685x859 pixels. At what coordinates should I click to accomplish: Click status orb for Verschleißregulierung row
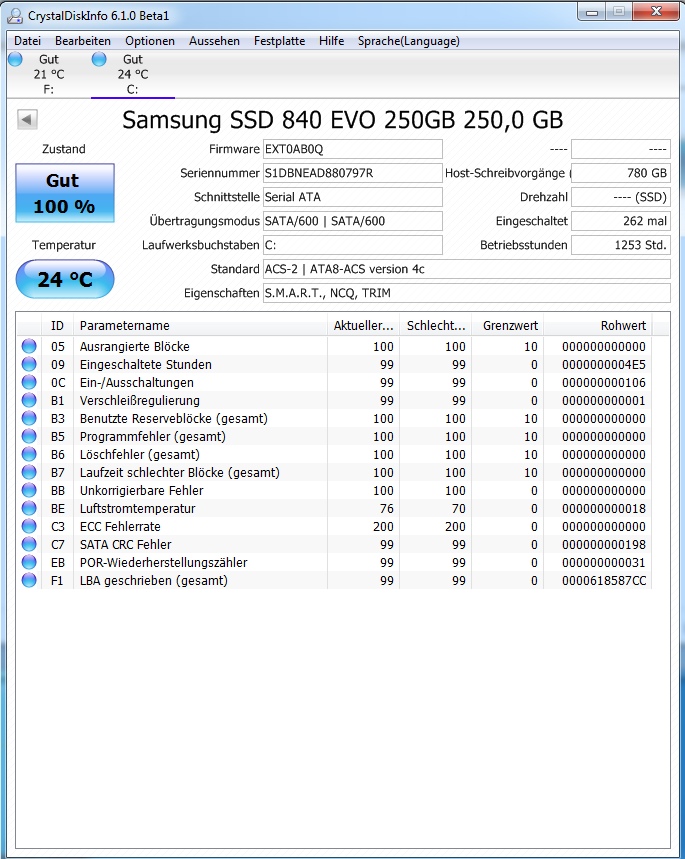(29, 400)
